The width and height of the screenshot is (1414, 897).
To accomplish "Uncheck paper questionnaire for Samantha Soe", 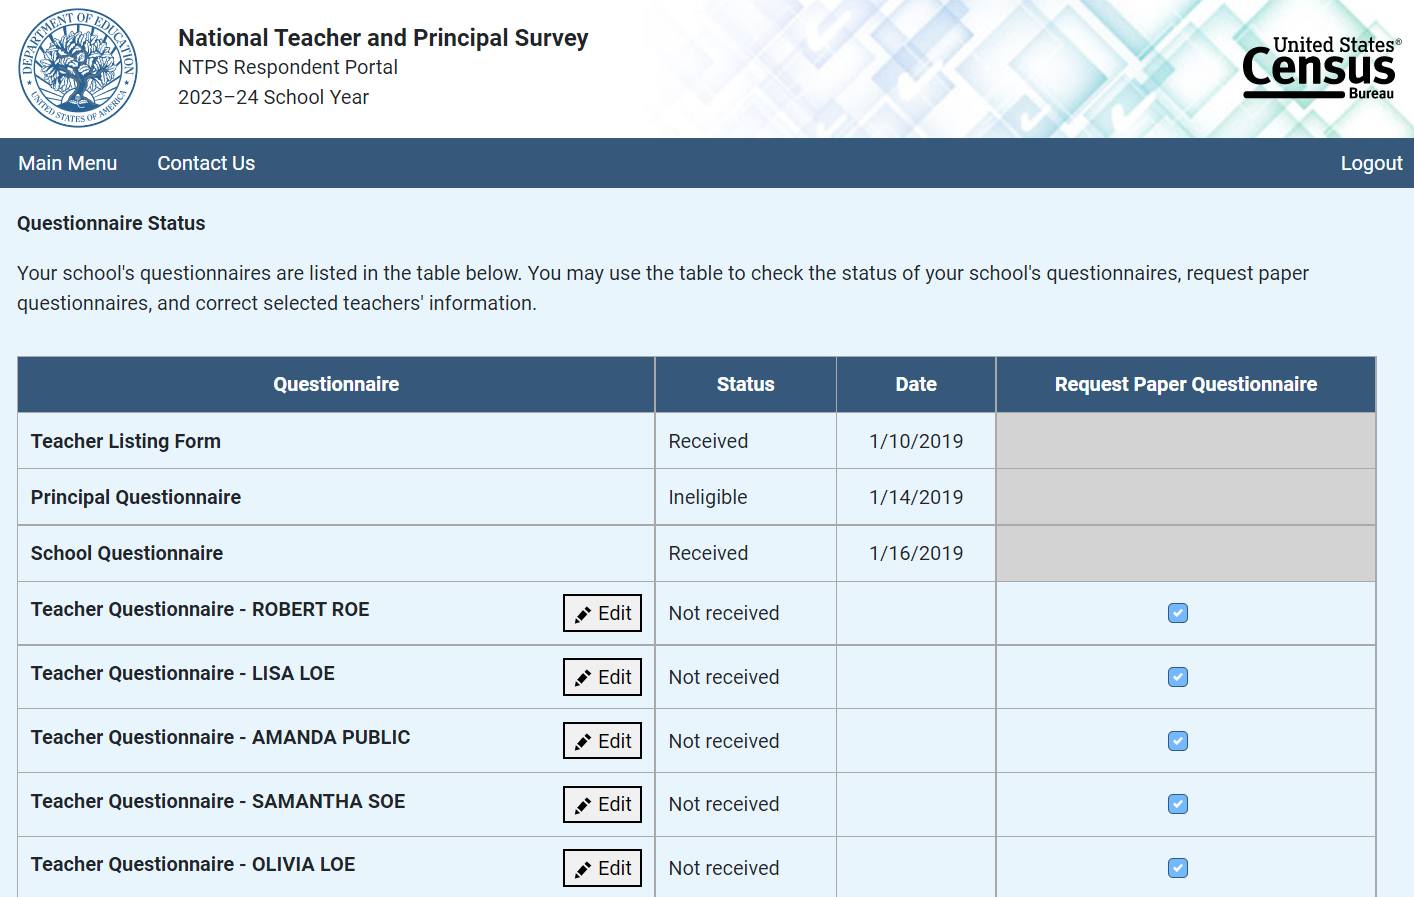I will (x=1178, y=804).
